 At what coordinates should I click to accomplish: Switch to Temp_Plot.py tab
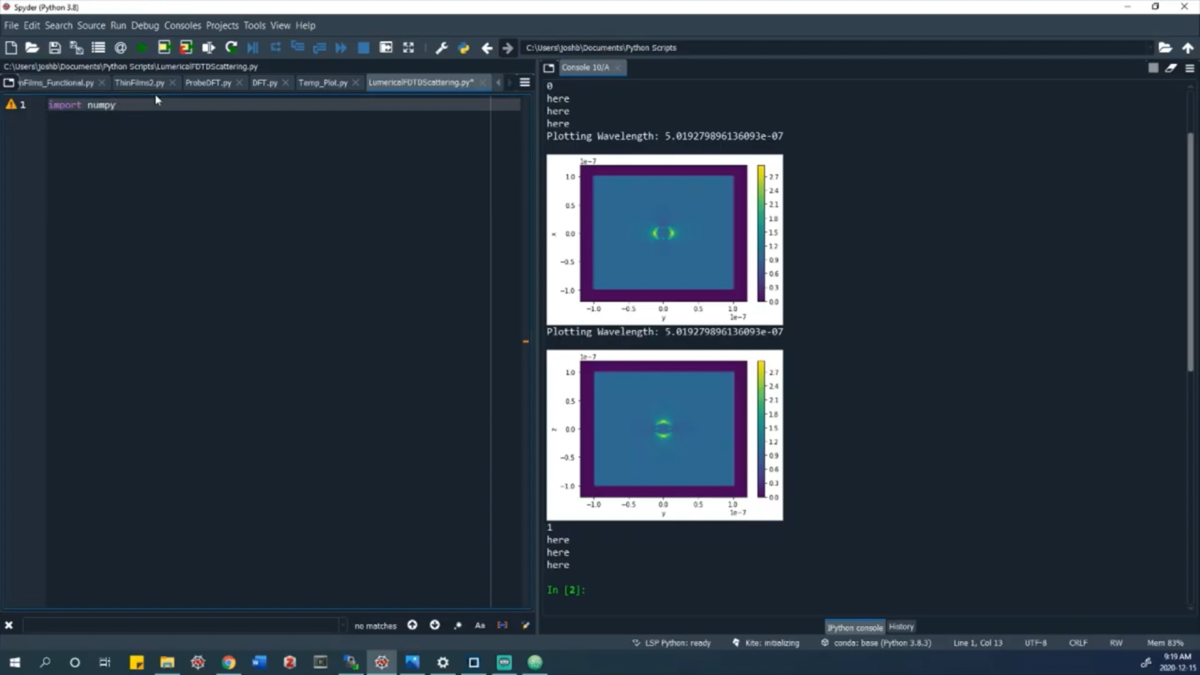(x=323, y=83)
